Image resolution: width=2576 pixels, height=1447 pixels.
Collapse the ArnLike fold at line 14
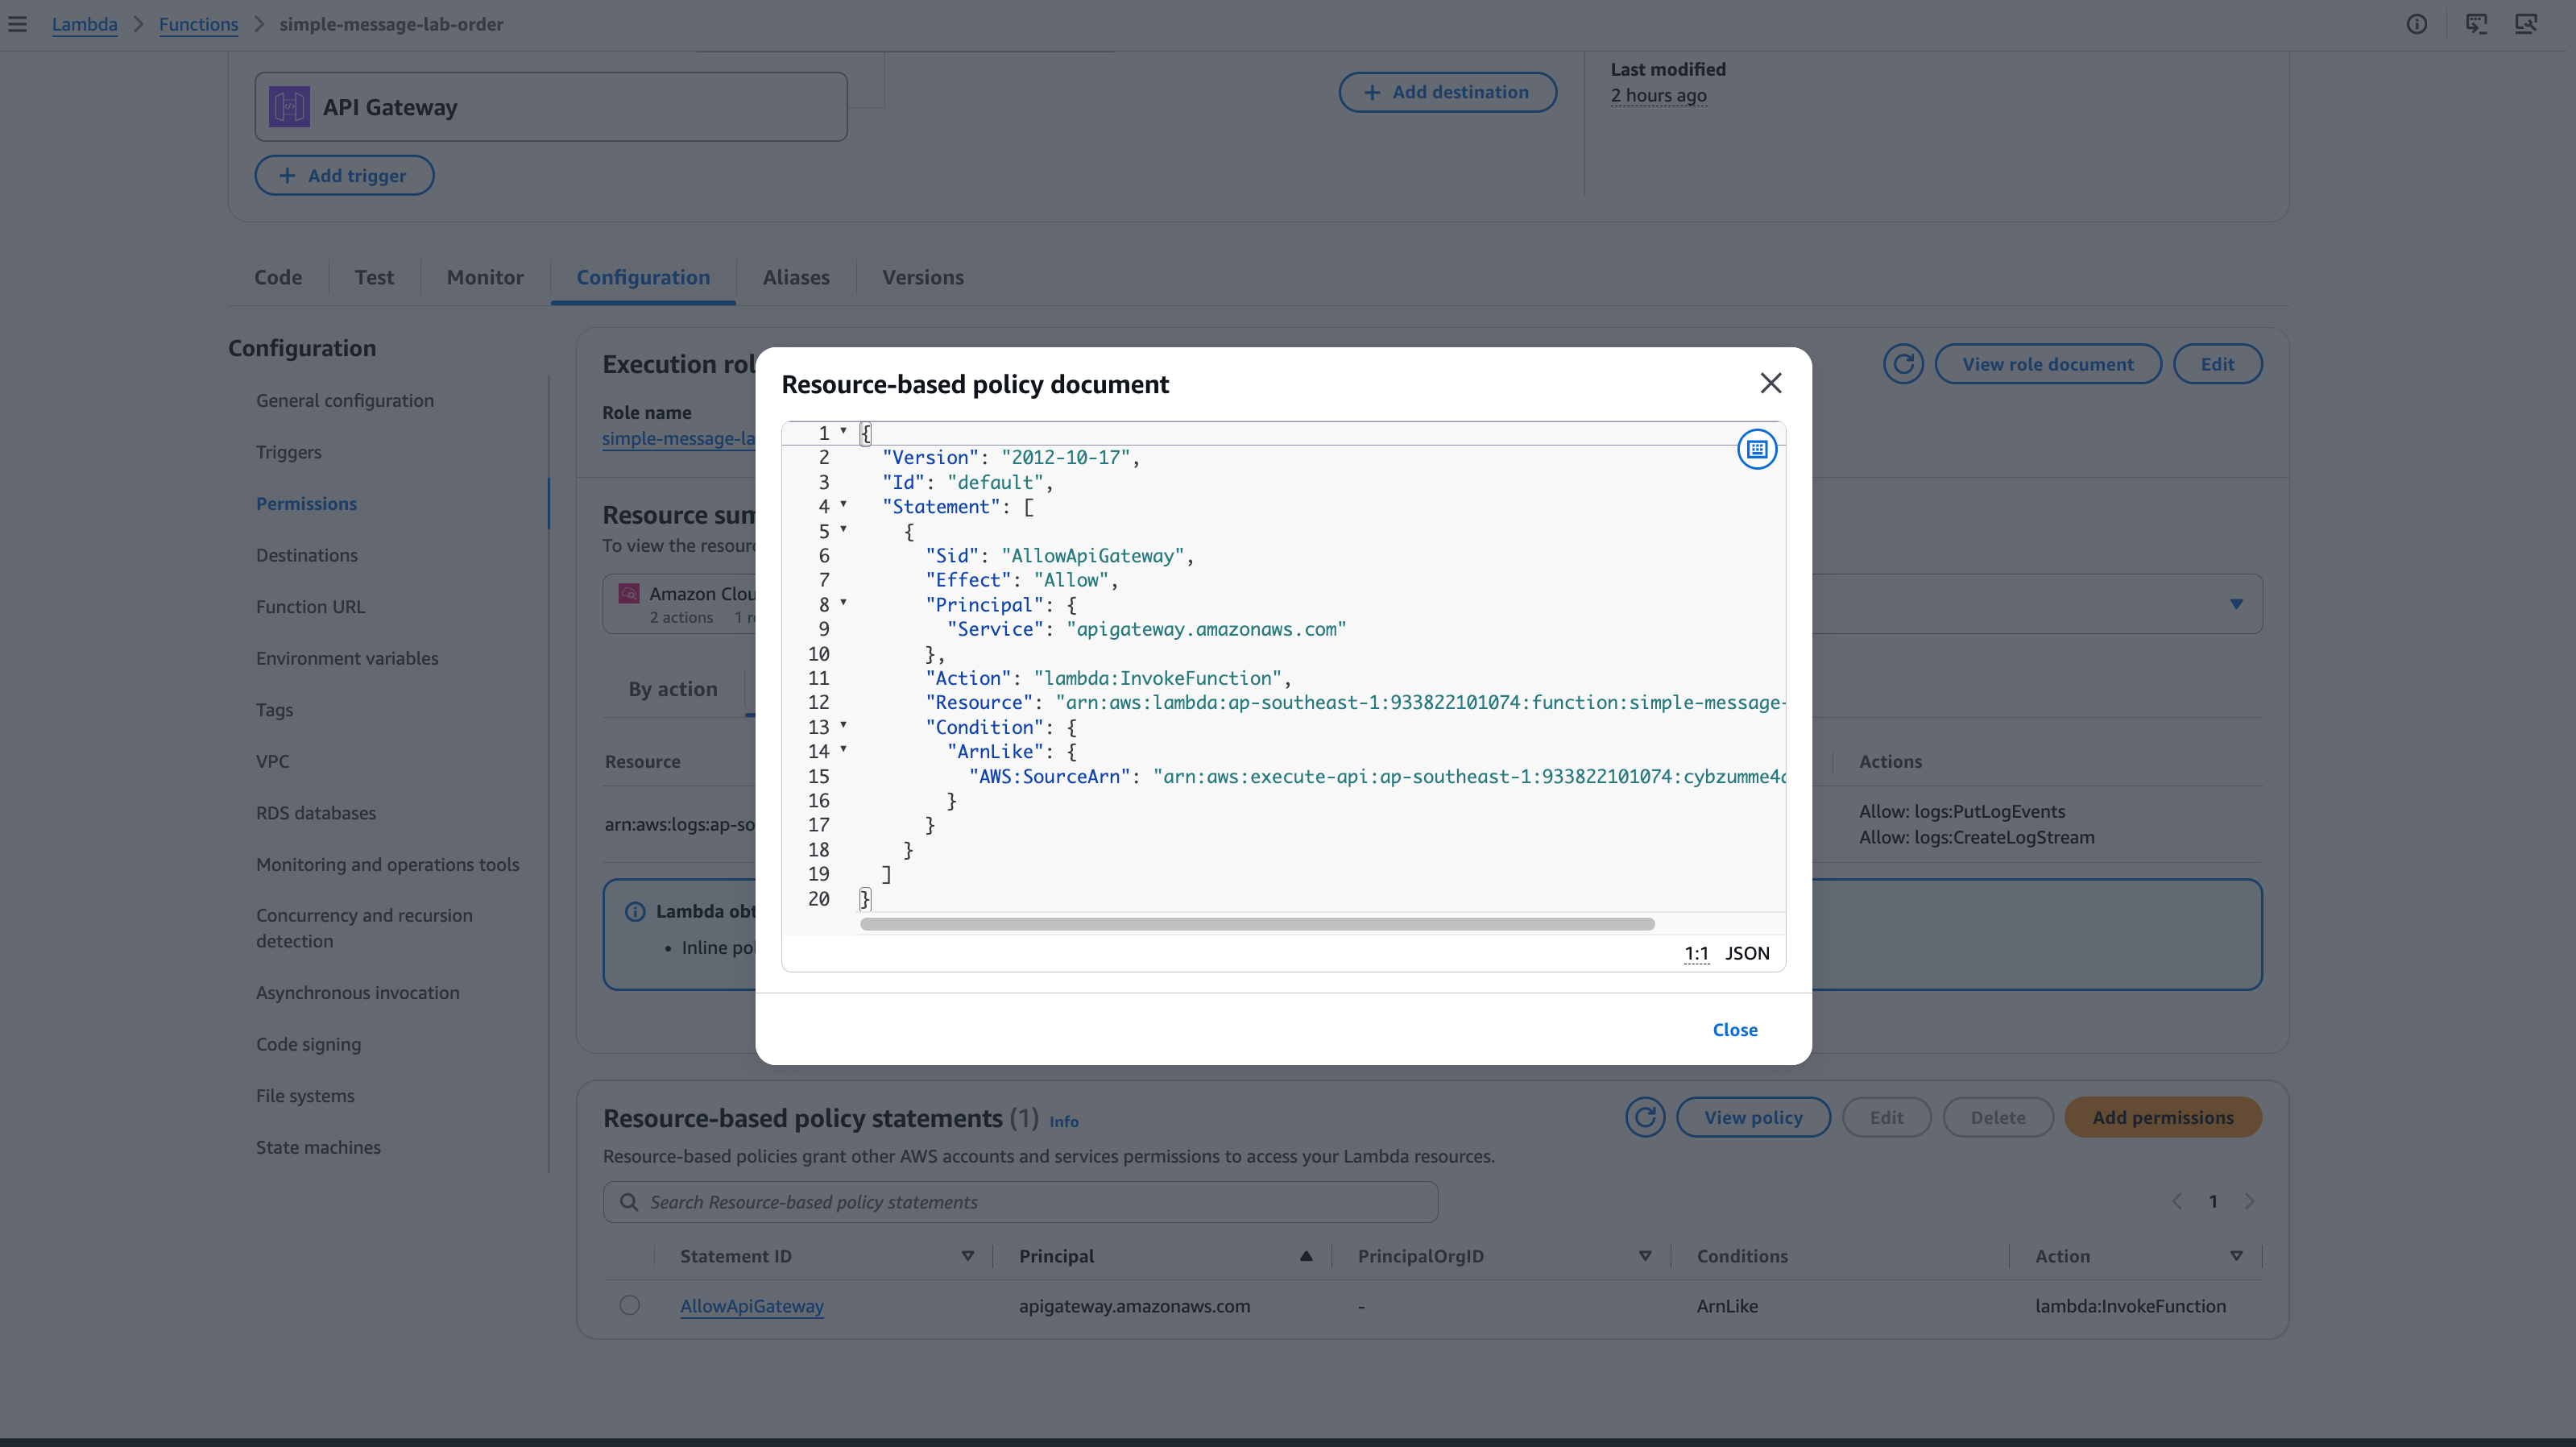click(x=843, y=748)
